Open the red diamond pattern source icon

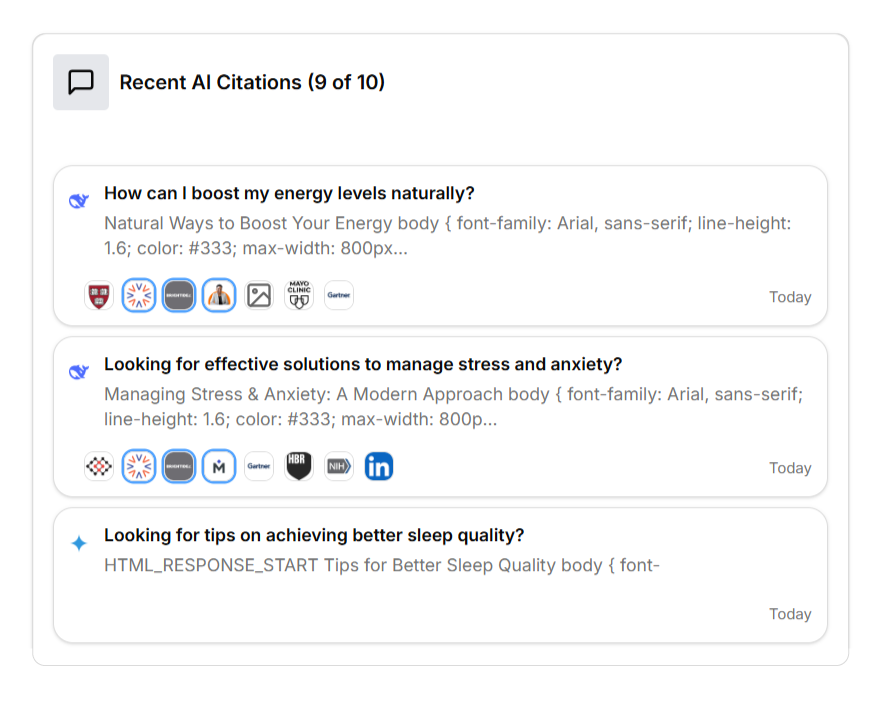point(99,466)
